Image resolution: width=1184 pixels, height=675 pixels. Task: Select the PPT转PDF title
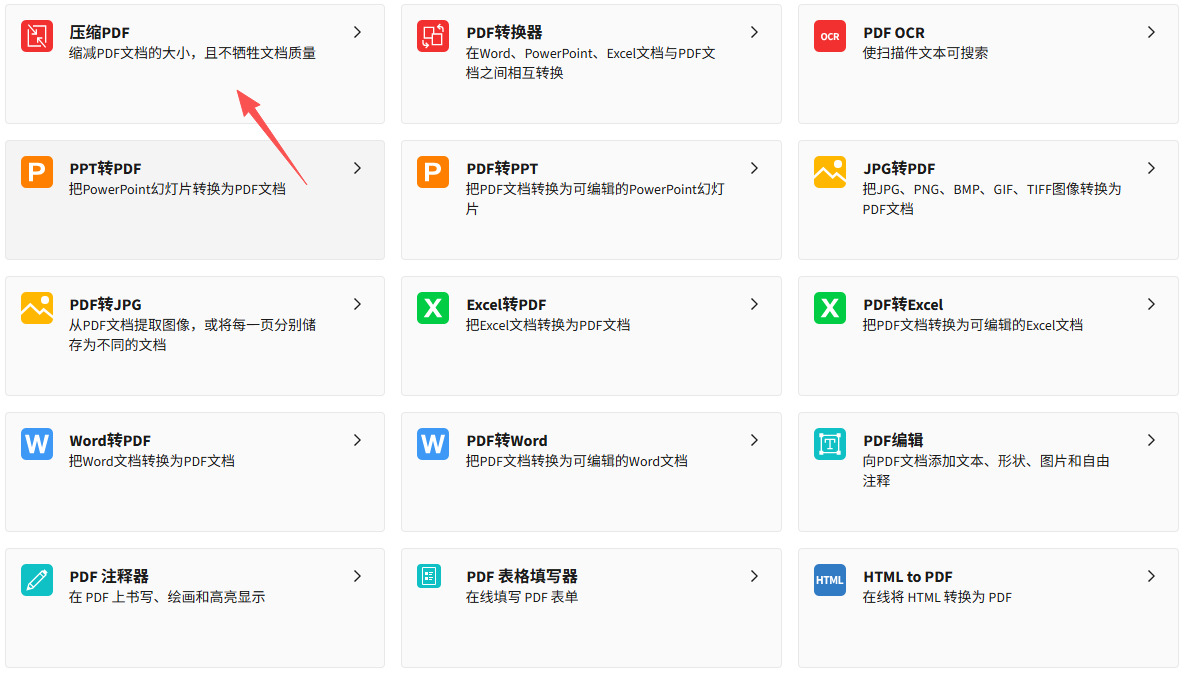pos(105,168)
